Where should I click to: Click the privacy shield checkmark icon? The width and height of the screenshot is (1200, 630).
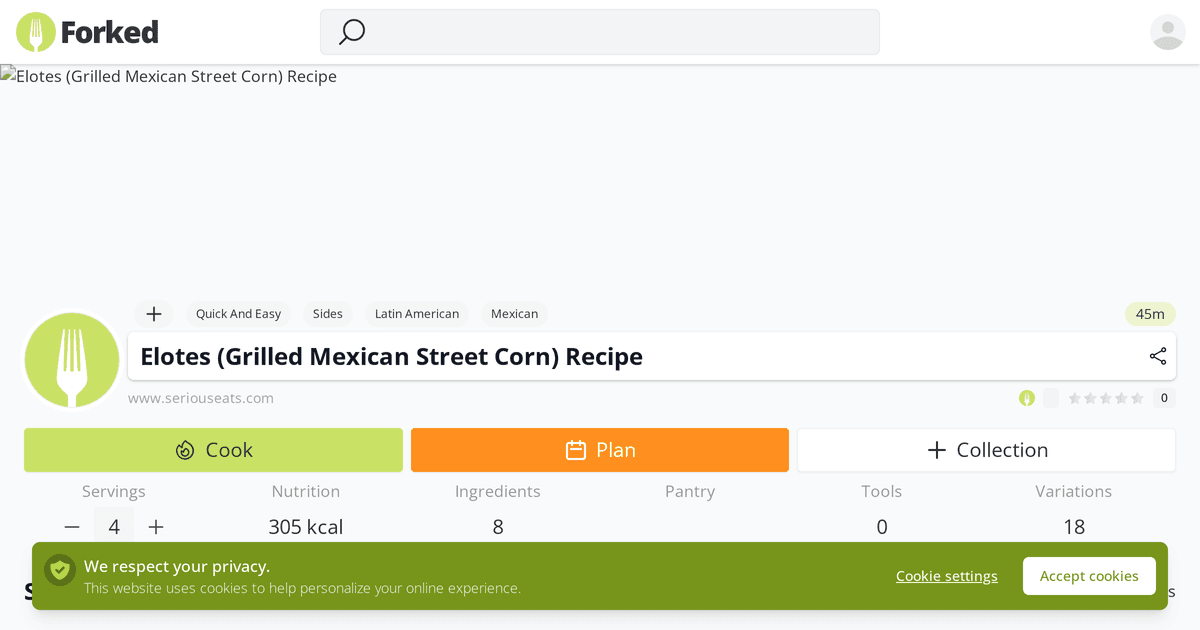click(x=59, y=569)
